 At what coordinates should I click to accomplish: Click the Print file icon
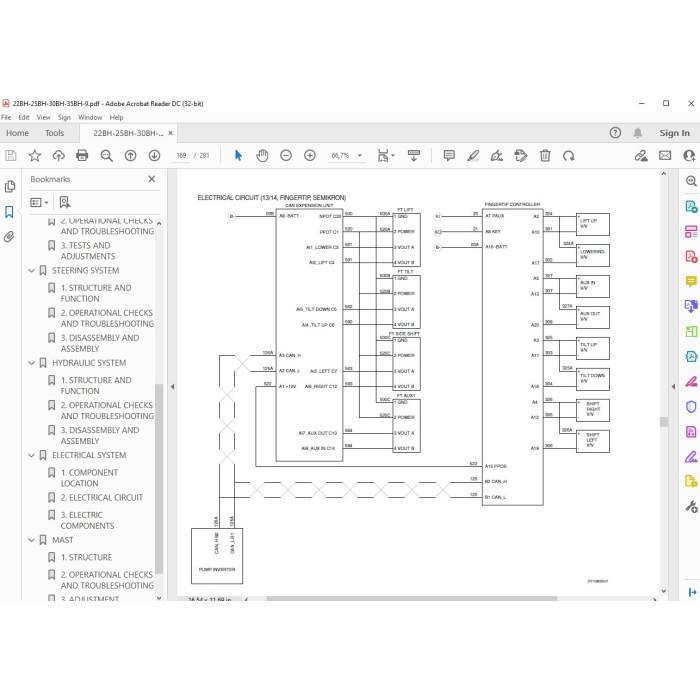point(82,155)
